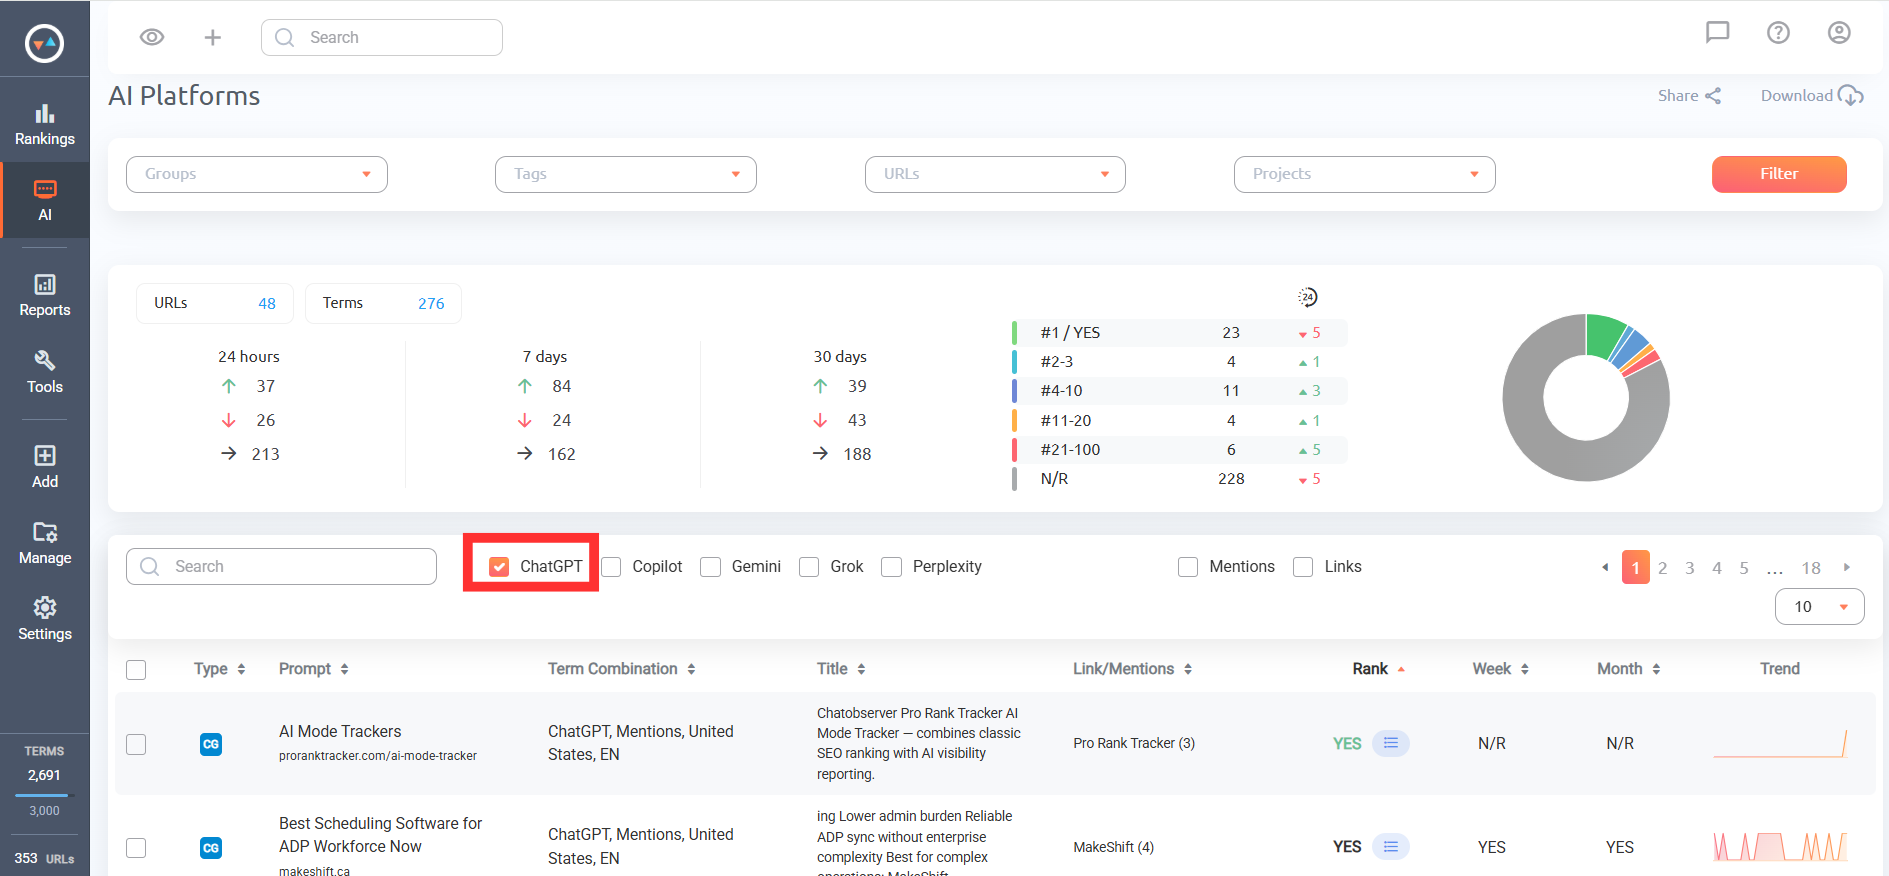Sort by the Type column arrows
1889x876 pixels.
[241, 669]
